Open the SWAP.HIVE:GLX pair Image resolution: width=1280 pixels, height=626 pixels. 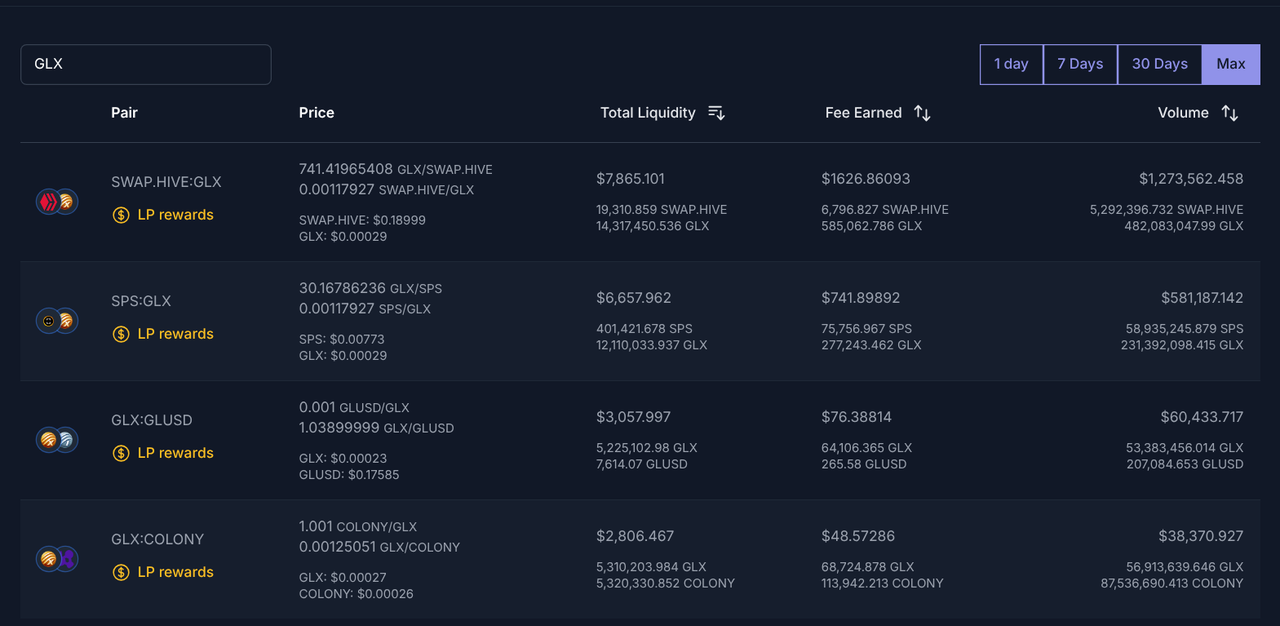[x=166, y=182]
